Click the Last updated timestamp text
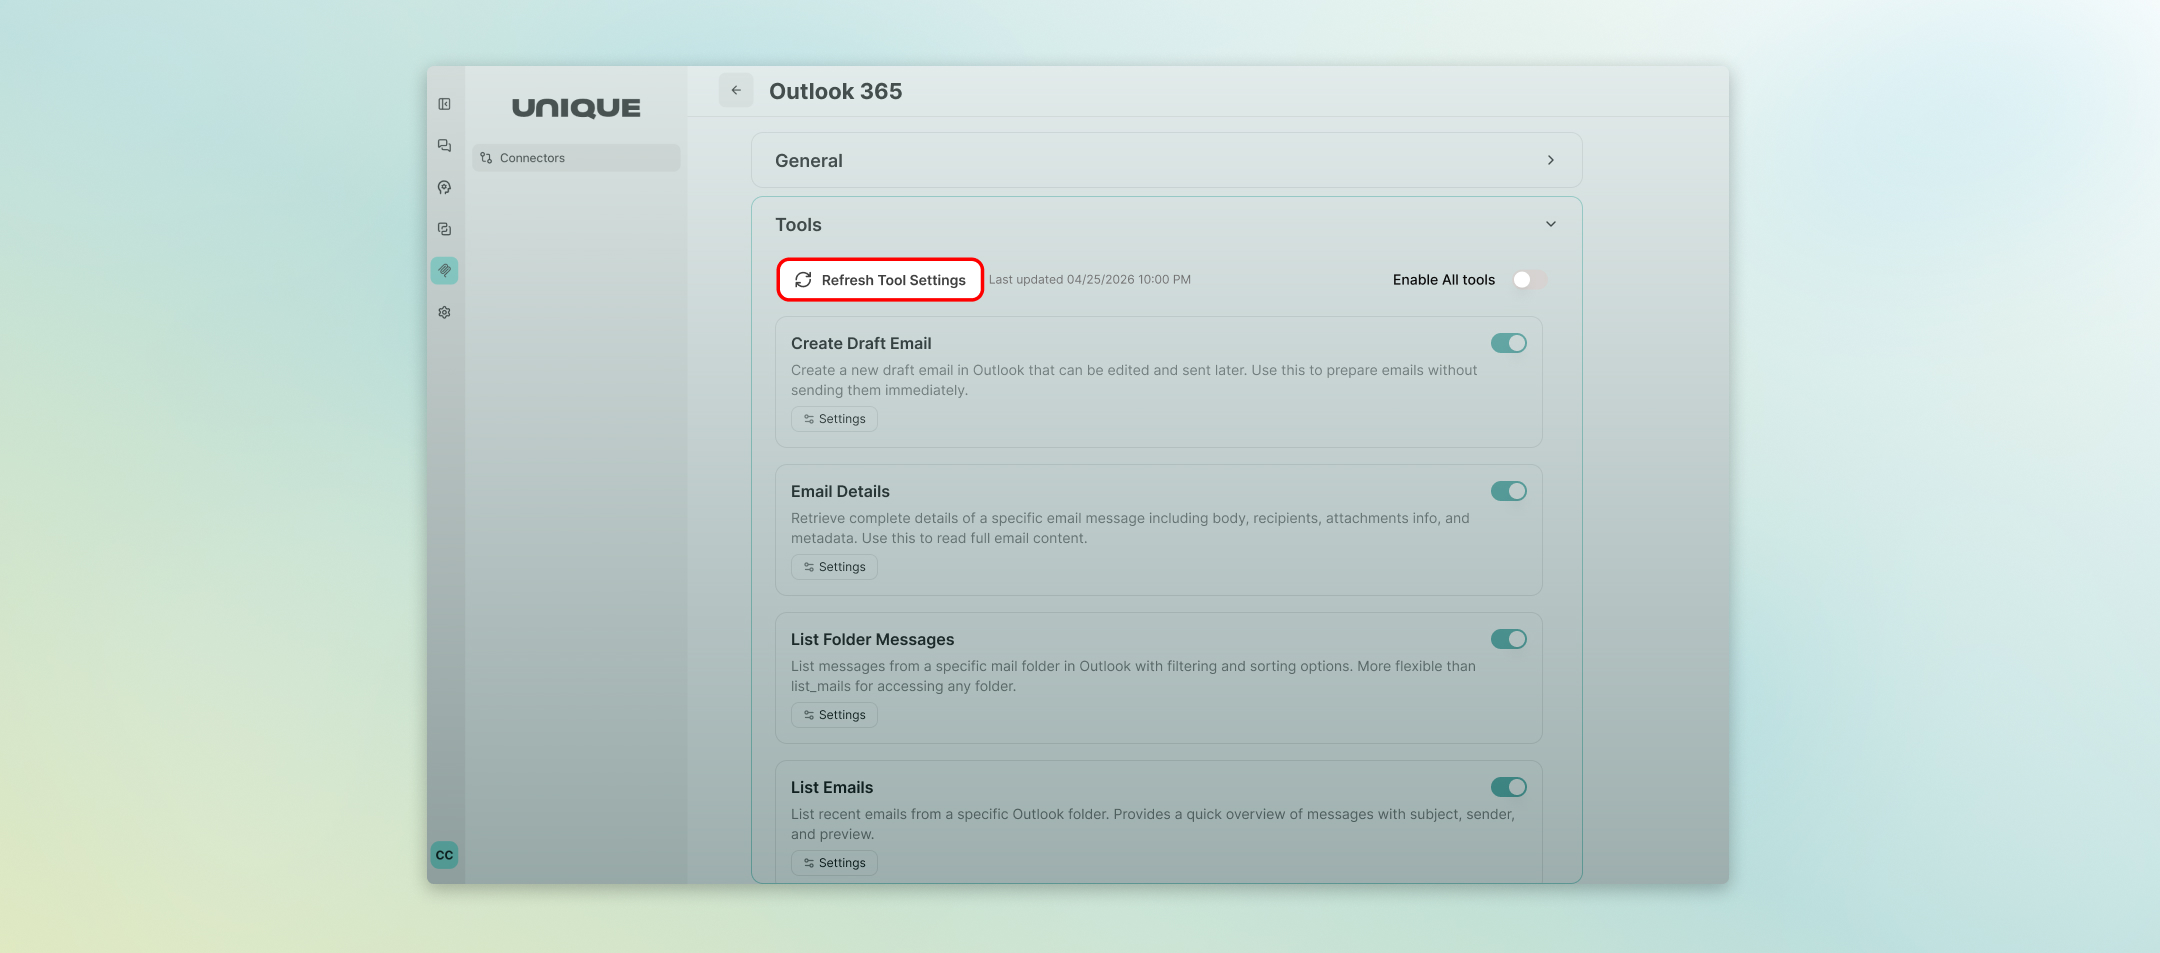 click(1089, 280)
